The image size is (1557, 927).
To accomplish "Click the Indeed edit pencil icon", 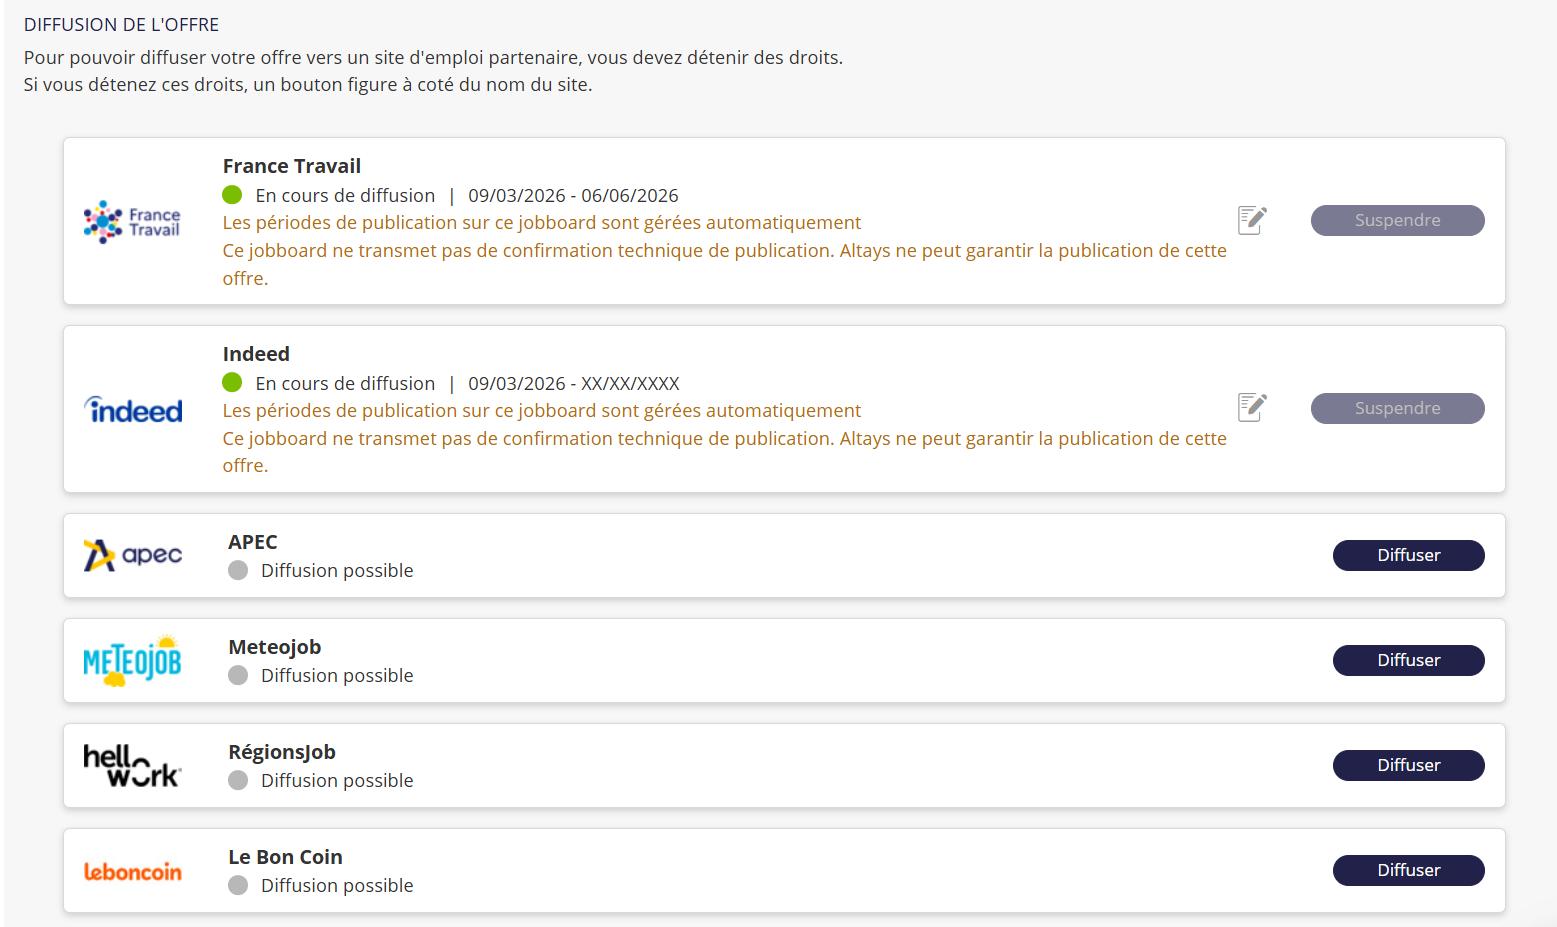I will pyautogui.click(x=1252, y=407).
